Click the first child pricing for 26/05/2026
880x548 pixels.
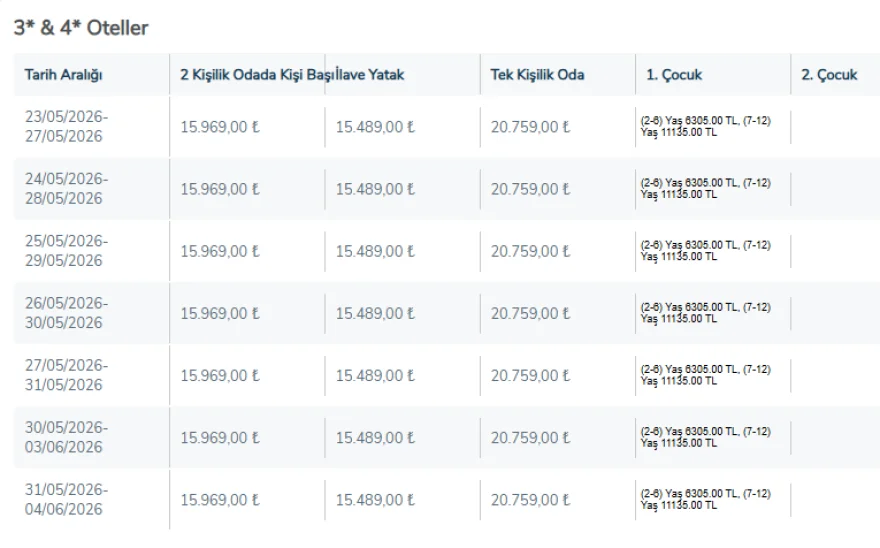[x=705, y=313]
